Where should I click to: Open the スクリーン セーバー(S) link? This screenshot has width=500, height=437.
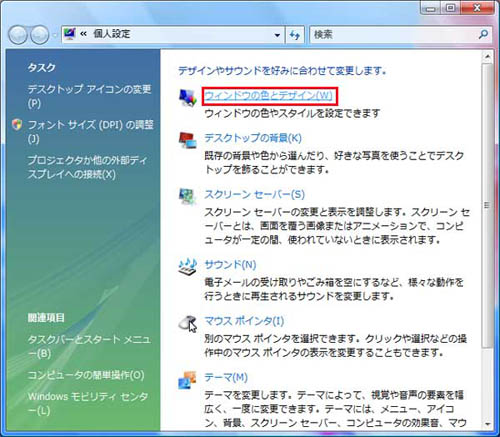coord(255,194)
